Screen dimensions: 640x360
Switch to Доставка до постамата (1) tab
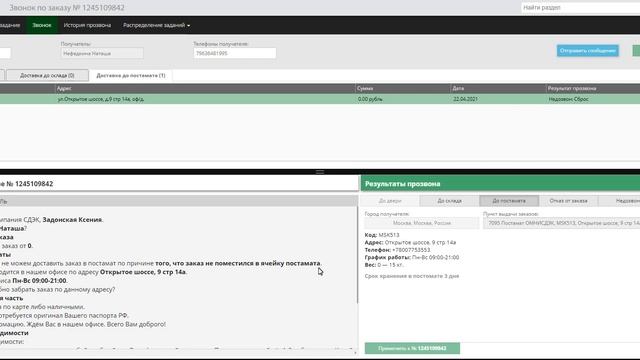(x=131, y=75)
